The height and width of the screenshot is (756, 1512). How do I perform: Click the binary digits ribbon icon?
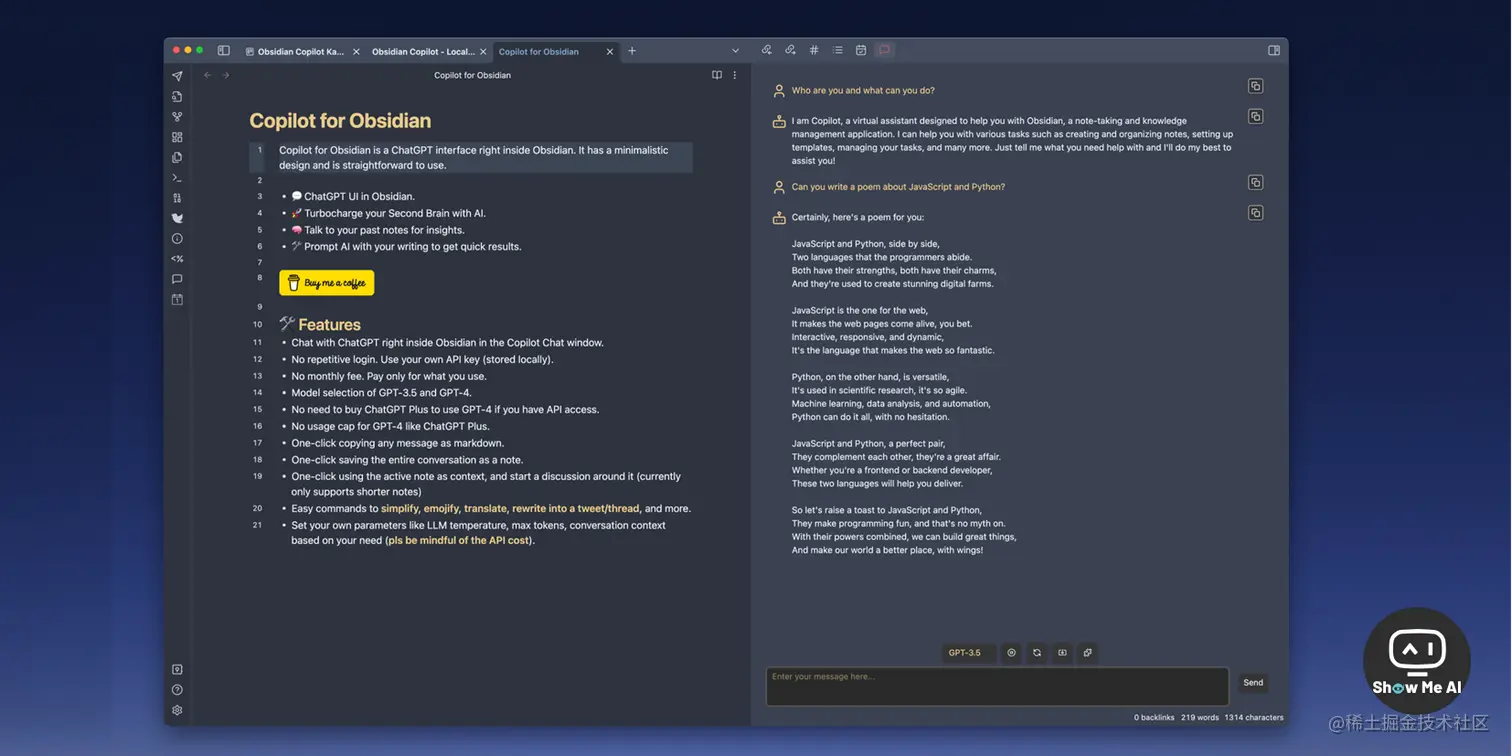point(177,198)
